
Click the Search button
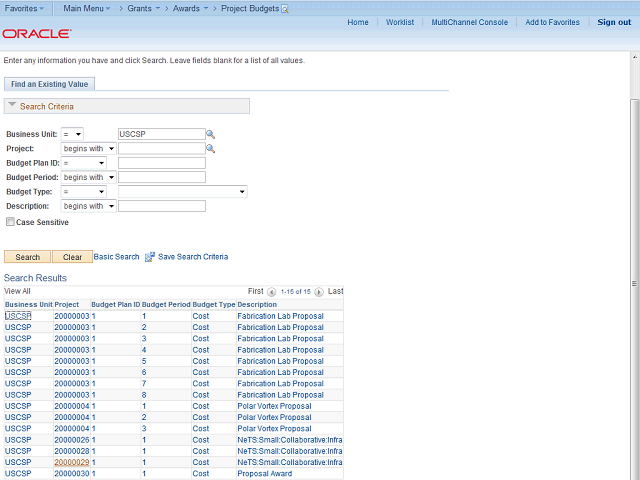27,257
